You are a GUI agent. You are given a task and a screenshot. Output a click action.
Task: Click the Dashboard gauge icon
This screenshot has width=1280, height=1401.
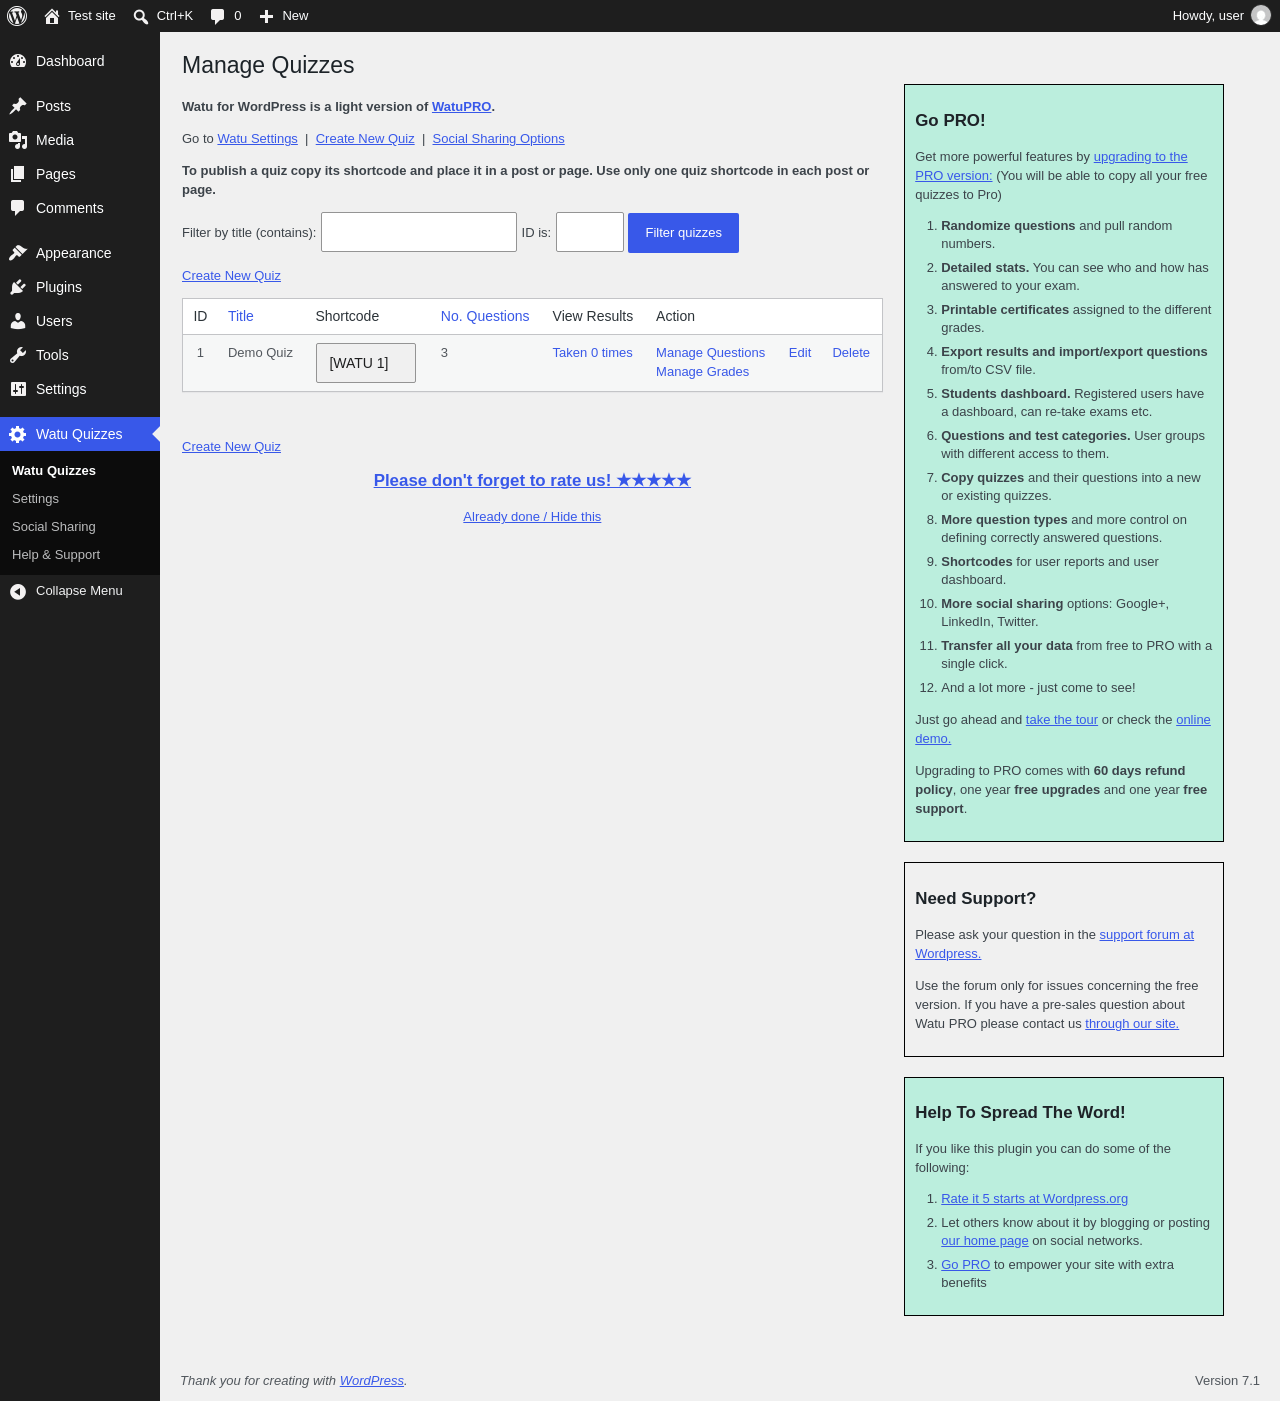tap(18, 61)
